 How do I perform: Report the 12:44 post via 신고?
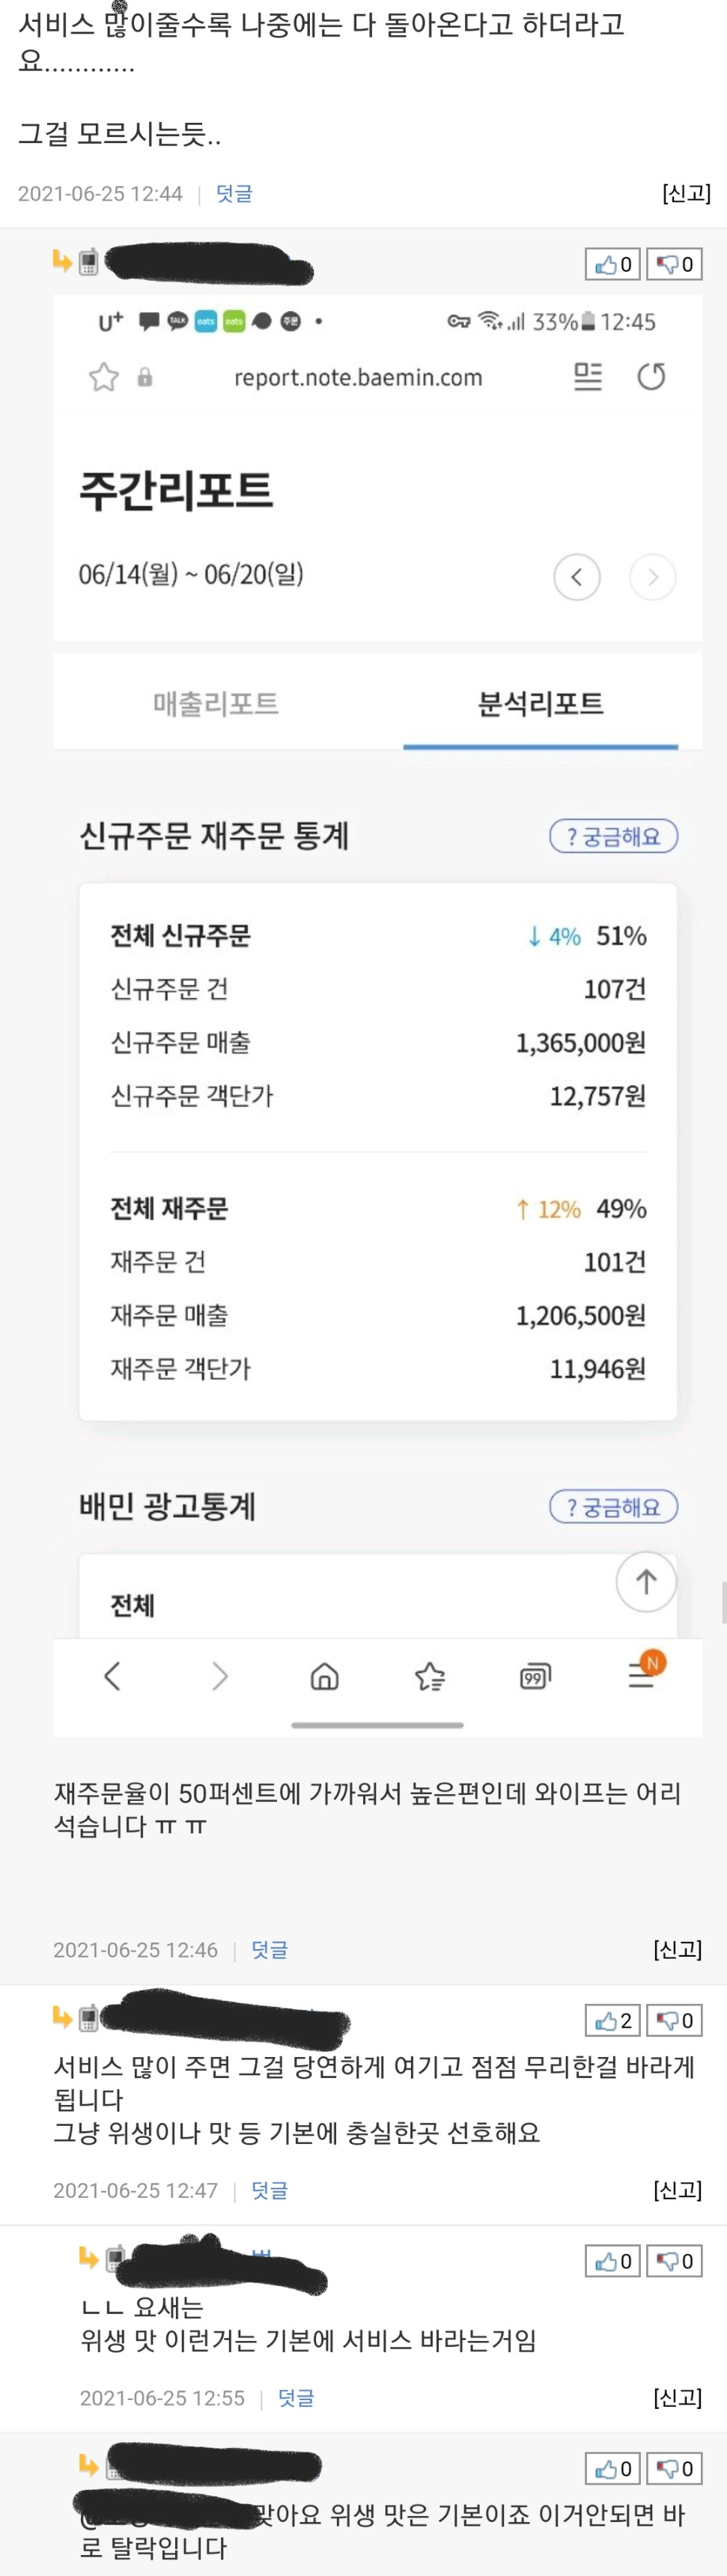[686, 193]
